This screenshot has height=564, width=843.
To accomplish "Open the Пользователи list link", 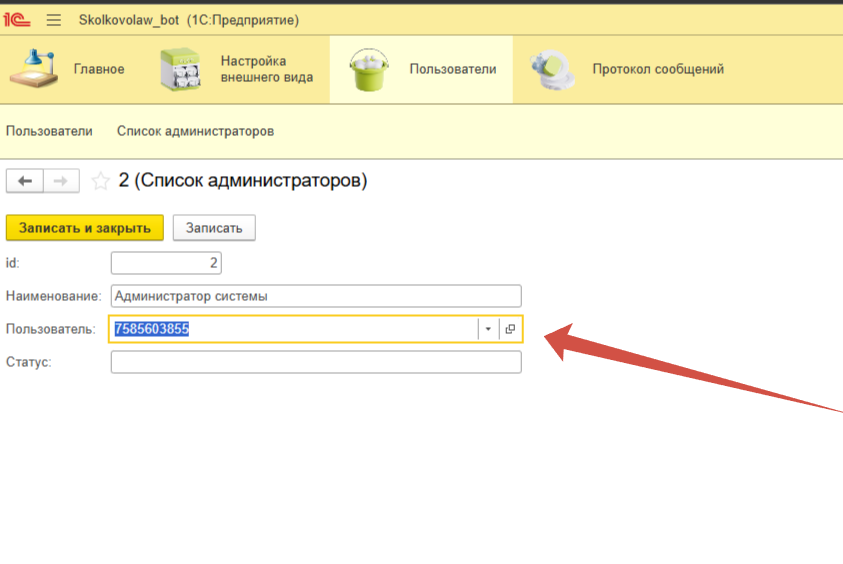I will (x=49, y=131).
